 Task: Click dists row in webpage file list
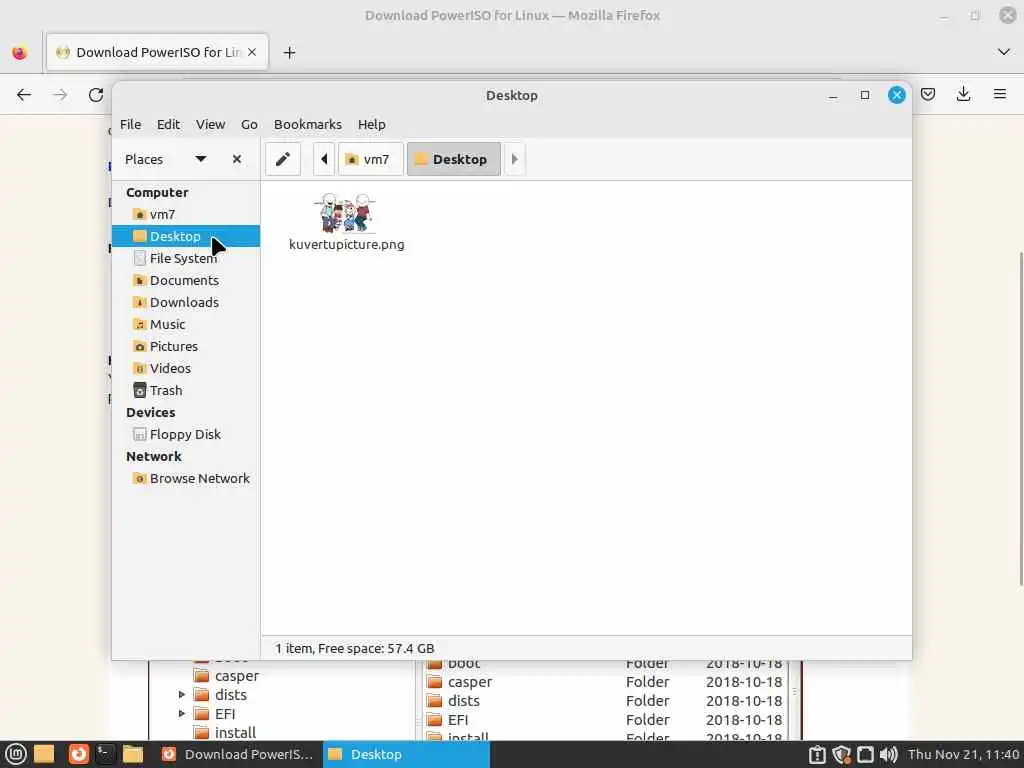tap(604, 701)
